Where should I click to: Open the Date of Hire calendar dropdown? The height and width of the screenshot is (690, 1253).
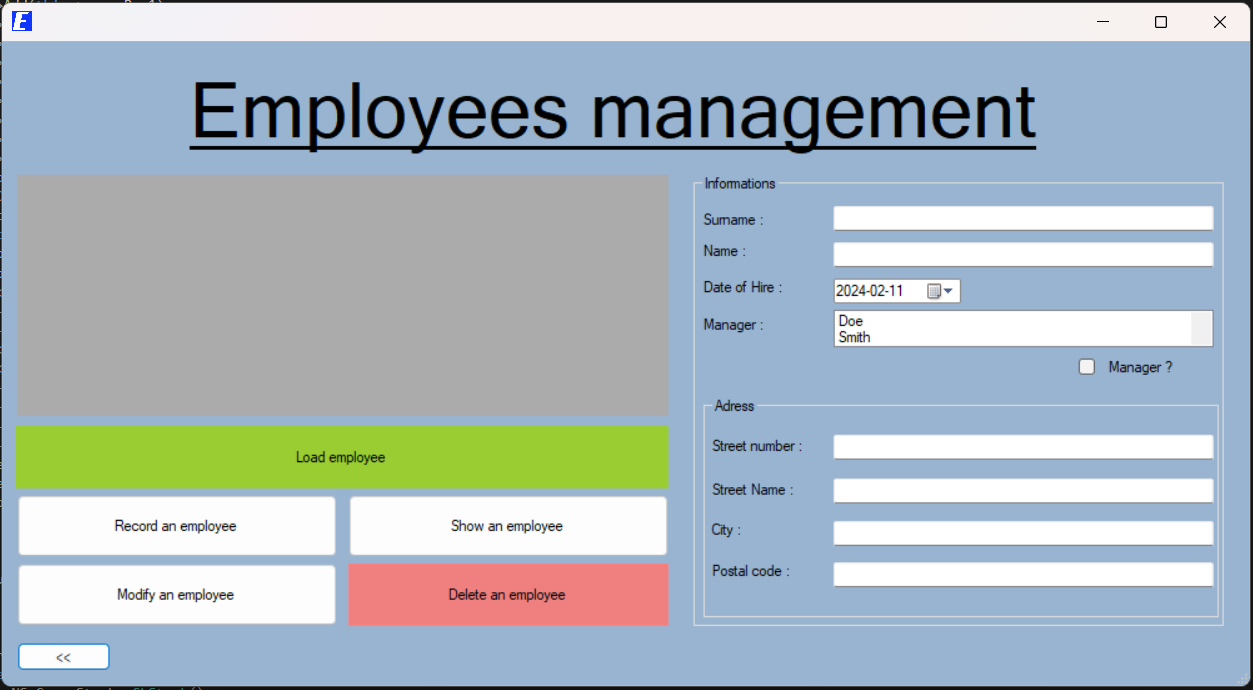tap(941, 291)
